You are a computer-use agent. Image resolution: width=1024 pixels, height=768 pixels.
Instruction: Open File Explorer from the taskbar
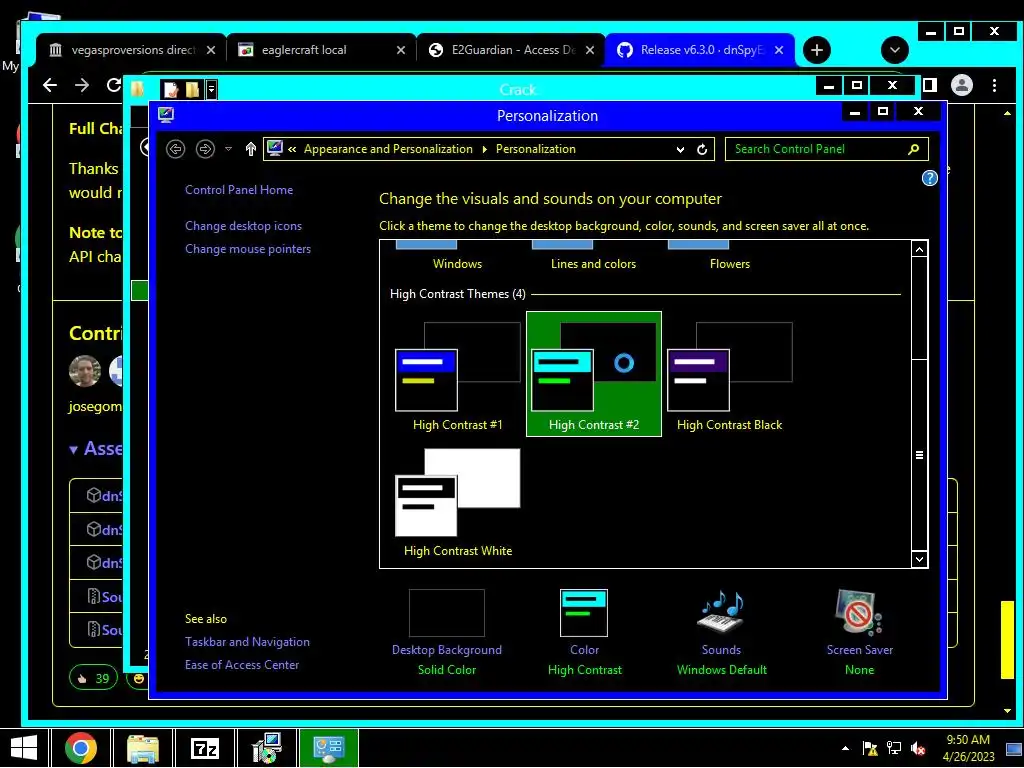pos(143,748)
